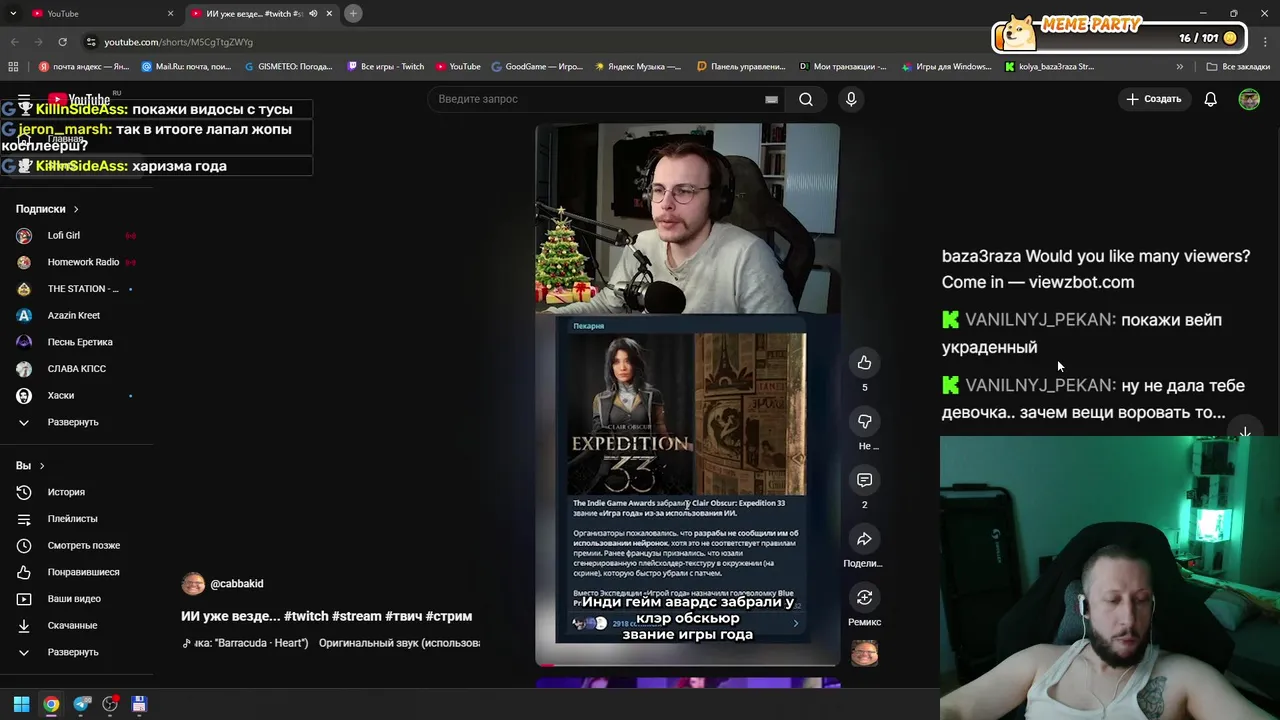Jump to latest chat messages arrow
1280x720 pixels.
[1245, 433]
